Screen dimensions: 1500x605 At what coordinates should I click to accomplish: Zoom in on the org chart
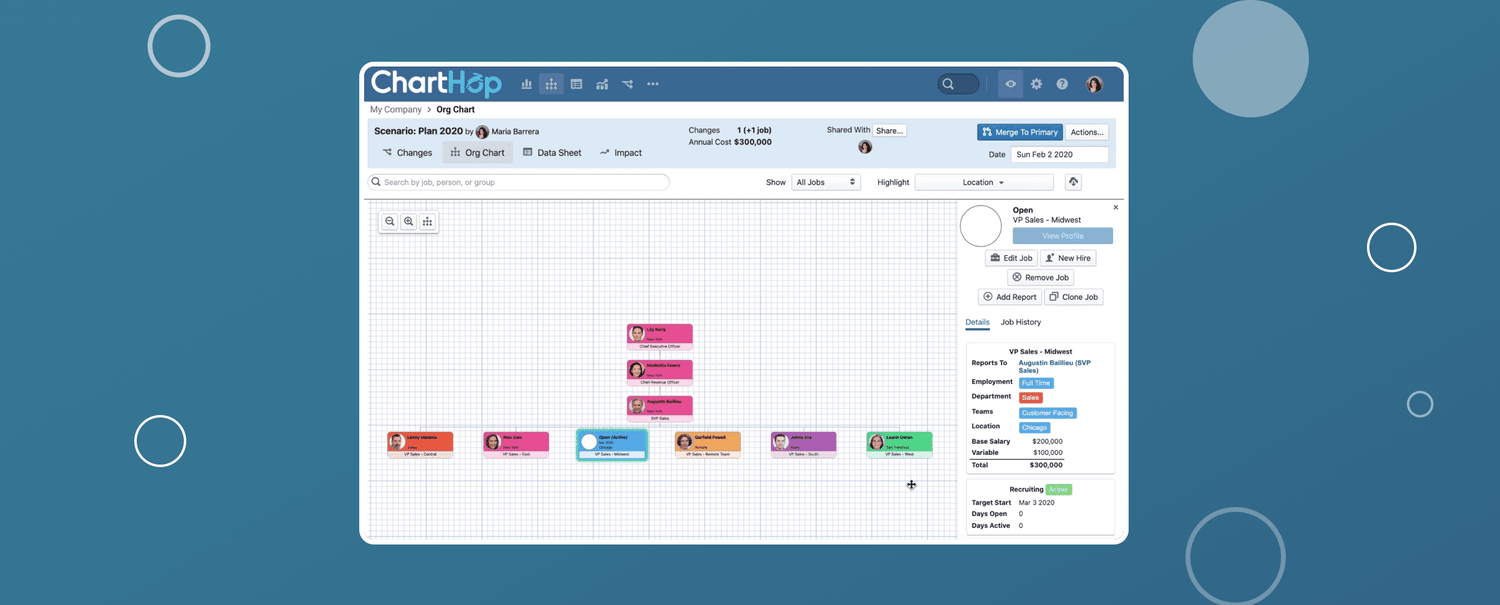(409, 222)
